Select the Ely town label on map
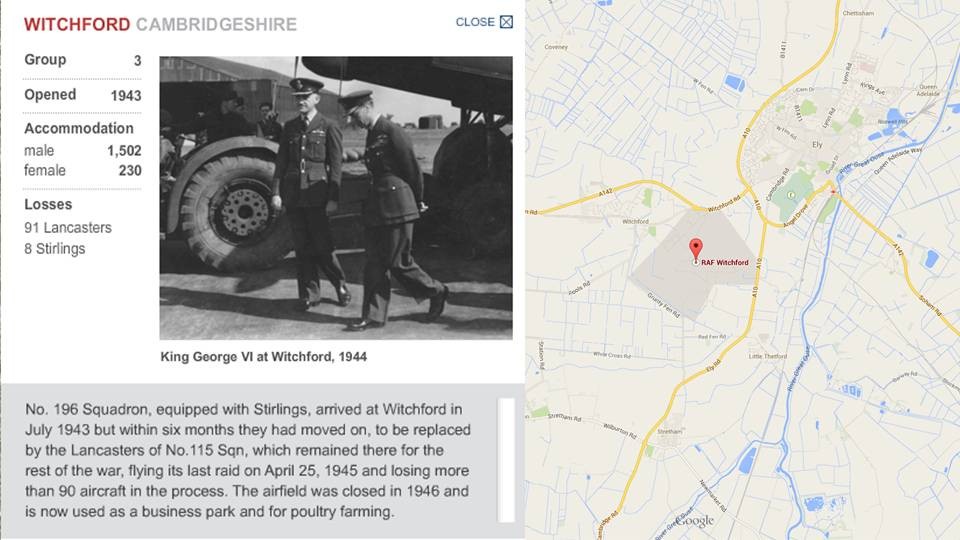 [817, 144]
